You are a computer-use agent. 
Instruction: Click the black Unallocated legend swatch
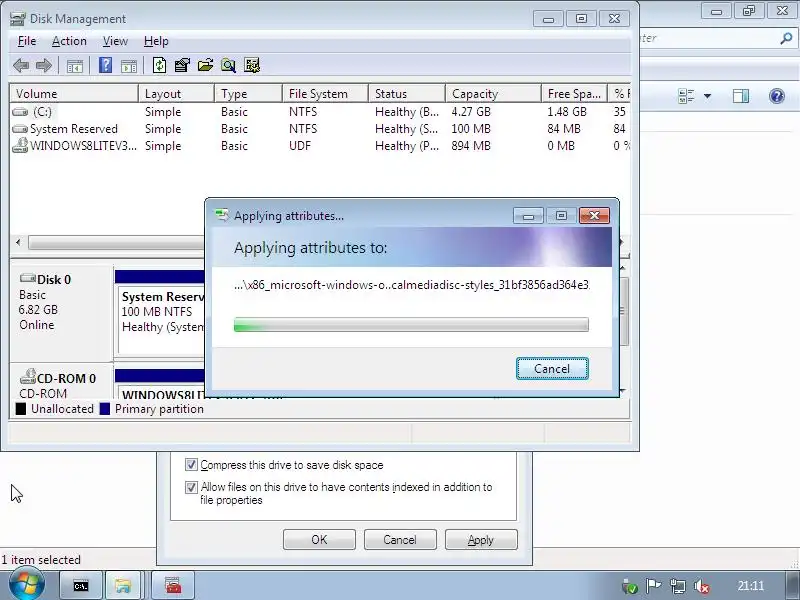tap(21, 409)
